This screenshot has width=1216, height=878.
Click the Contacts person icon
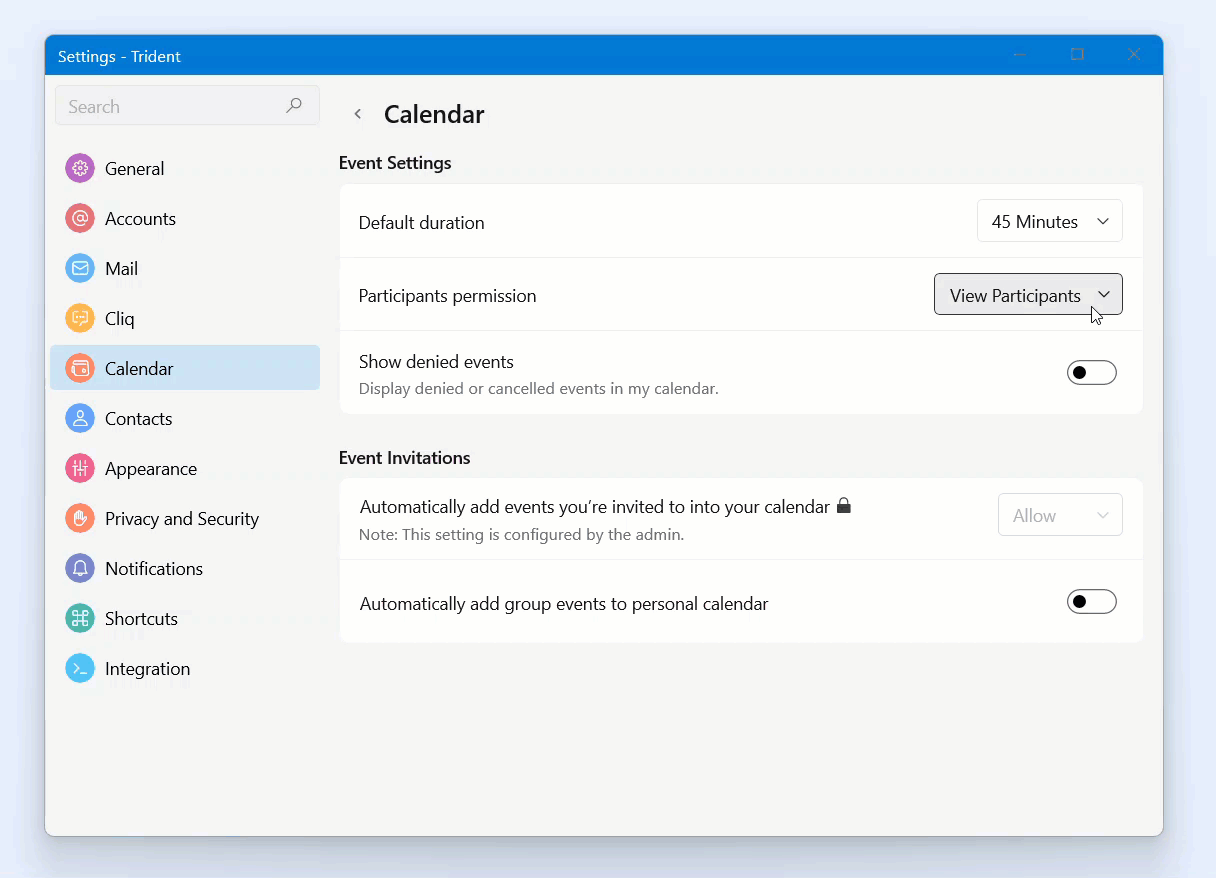(80, 419)
